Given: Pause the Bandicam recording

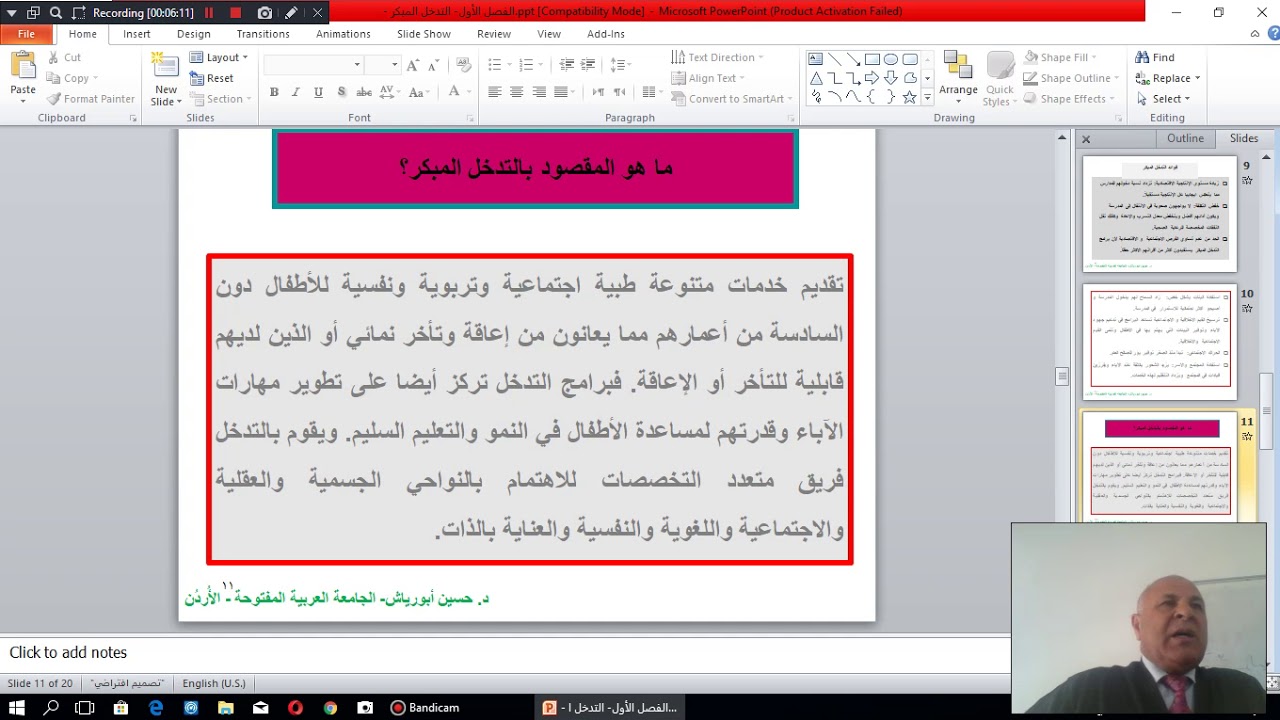Looking at the screenshot, I should pyautogui.click(x=209, y=13).
